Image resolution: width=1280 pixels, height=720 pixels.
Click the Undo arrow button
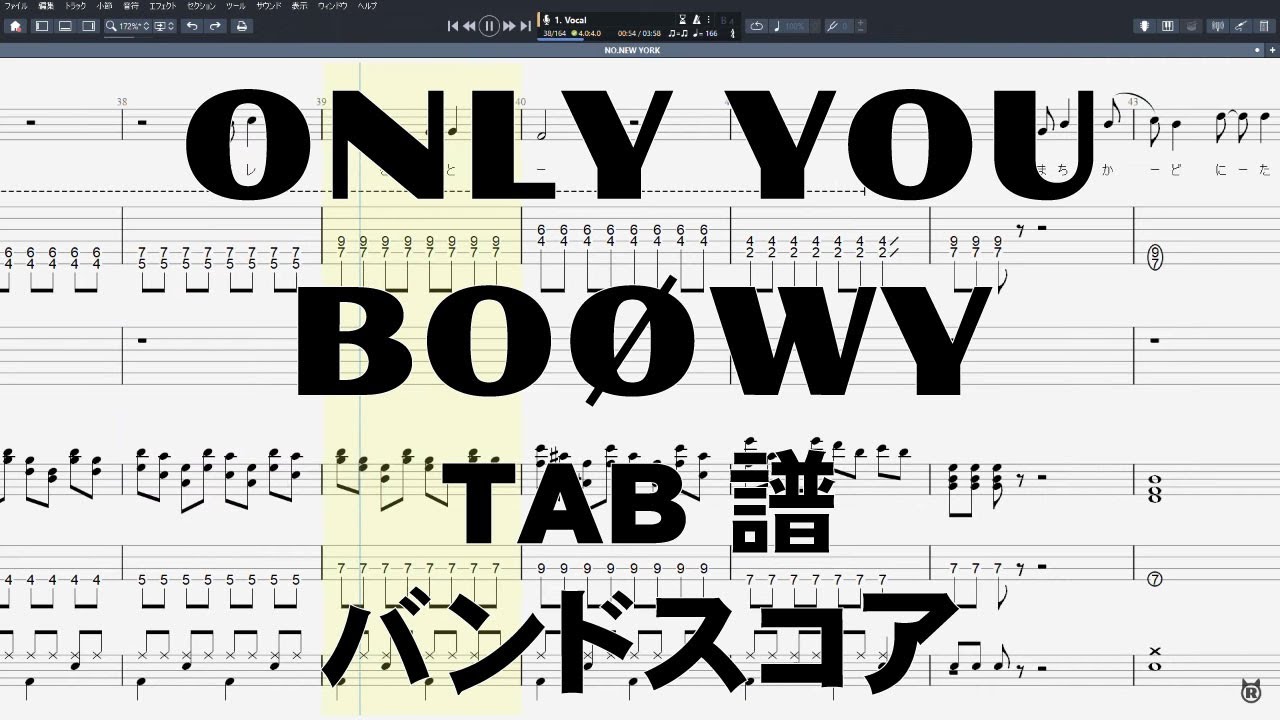pyautogui.click(x=191, y=26)
